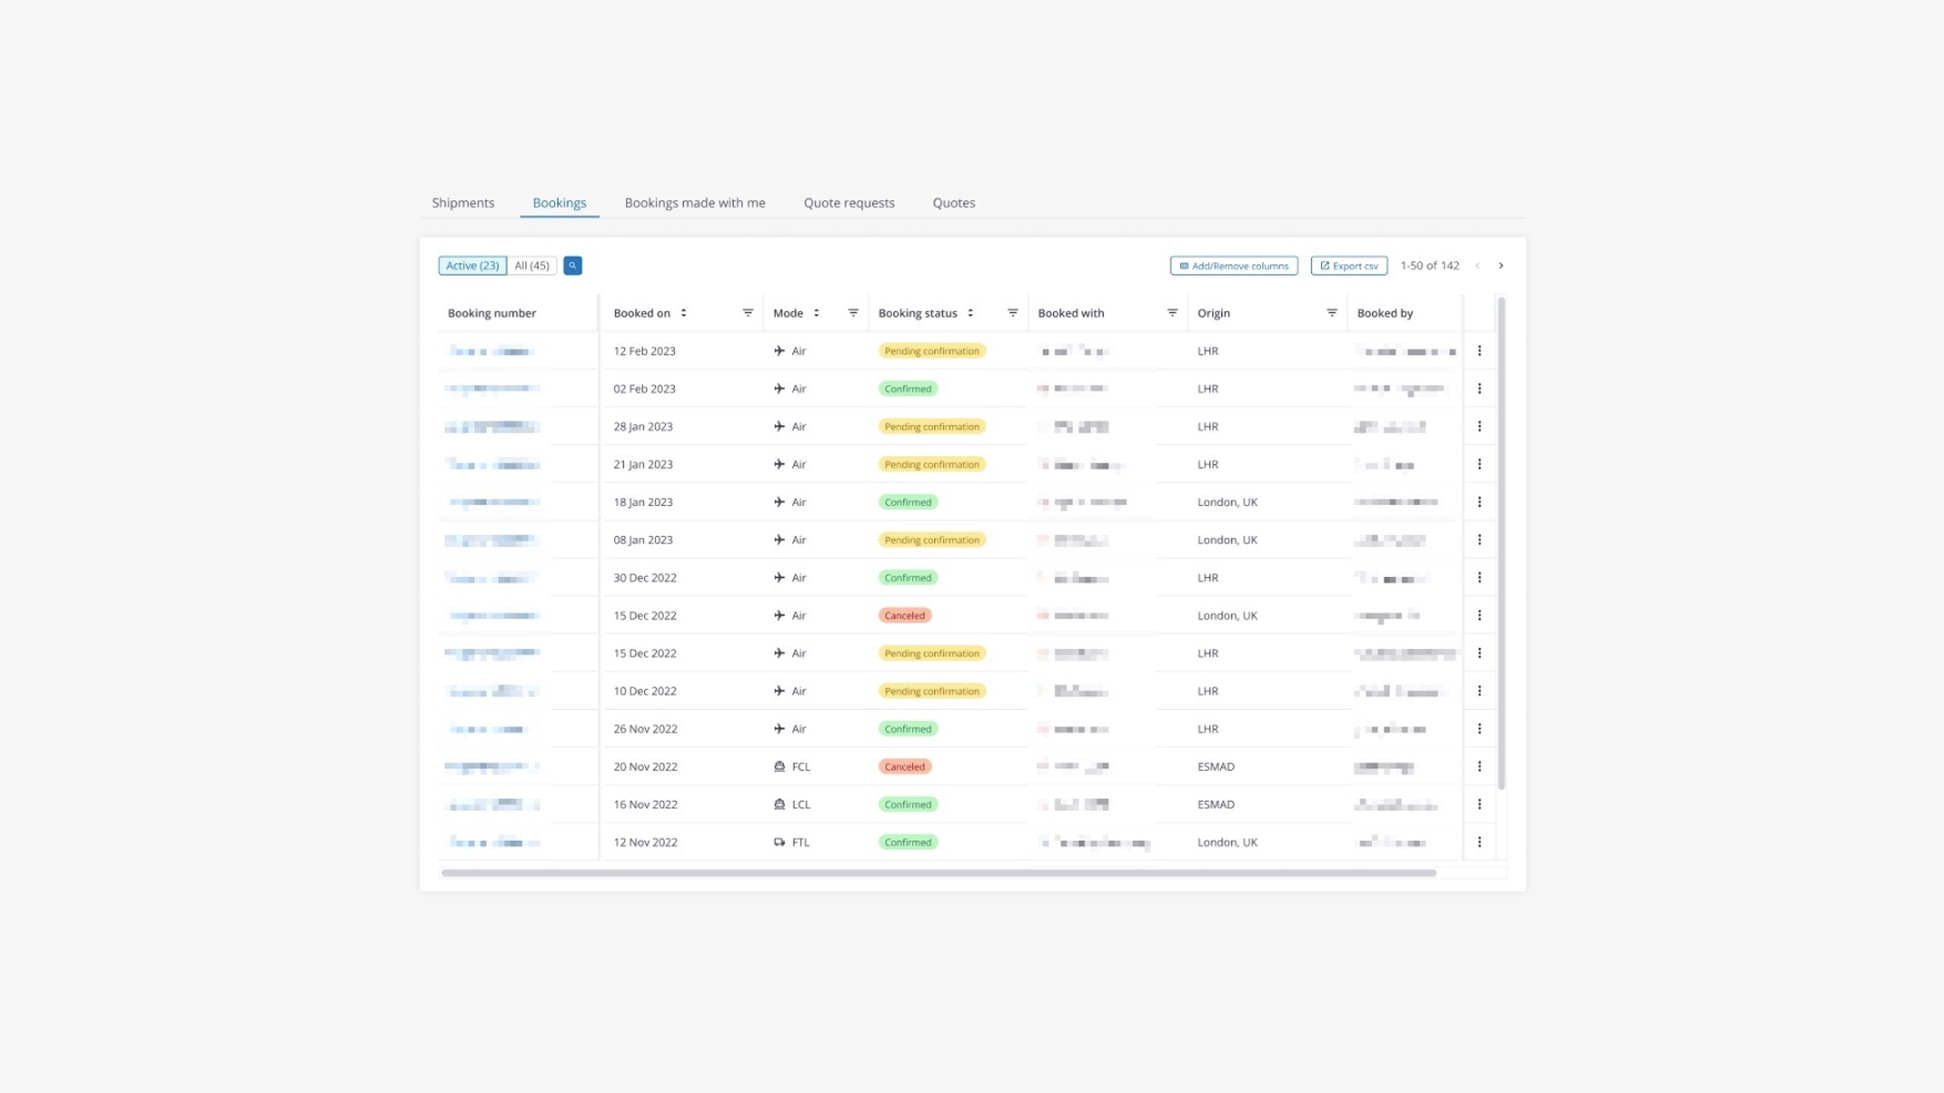Click 1-50 of 142 pagination text
Viewport: 1944px width, 1093px height.
[1429, 265]
